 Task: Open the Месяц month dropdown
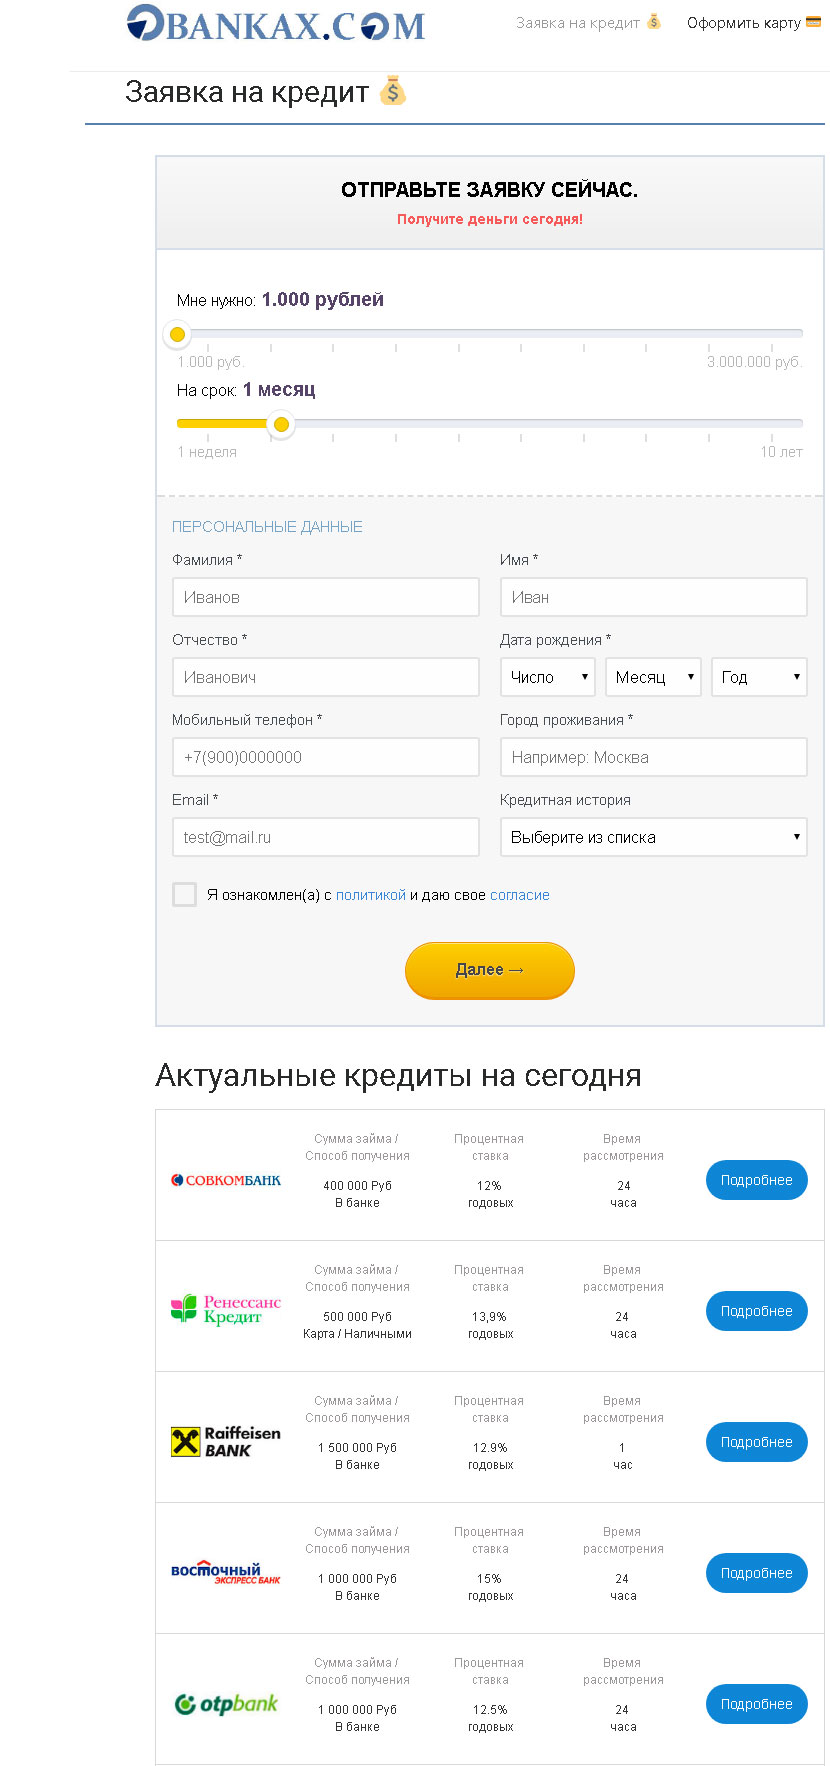click(x=654, y=677)
